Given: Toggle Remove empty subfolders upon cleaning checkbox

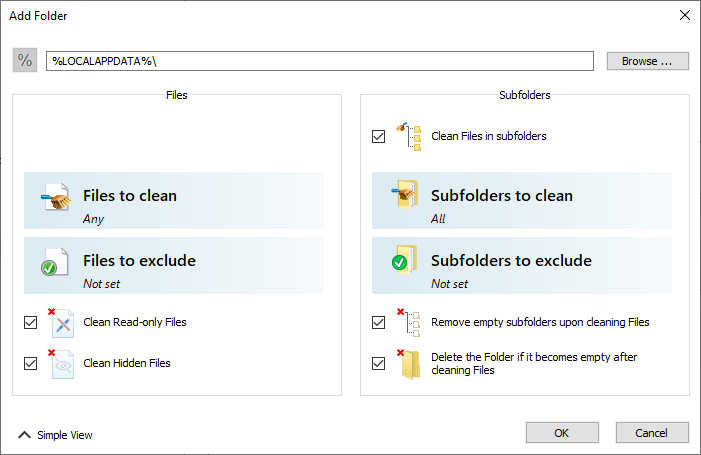Looking at the screenshot, I should point(378,322).
